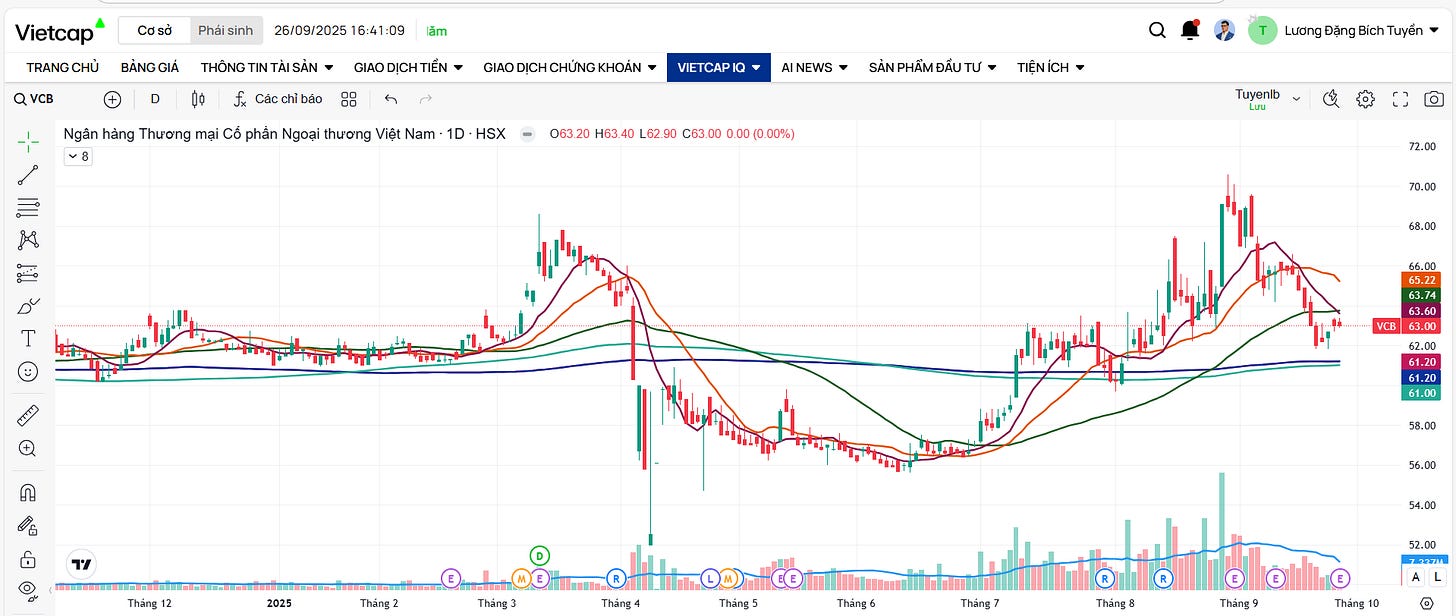Click the green D dividend marker

click(540, 555)
